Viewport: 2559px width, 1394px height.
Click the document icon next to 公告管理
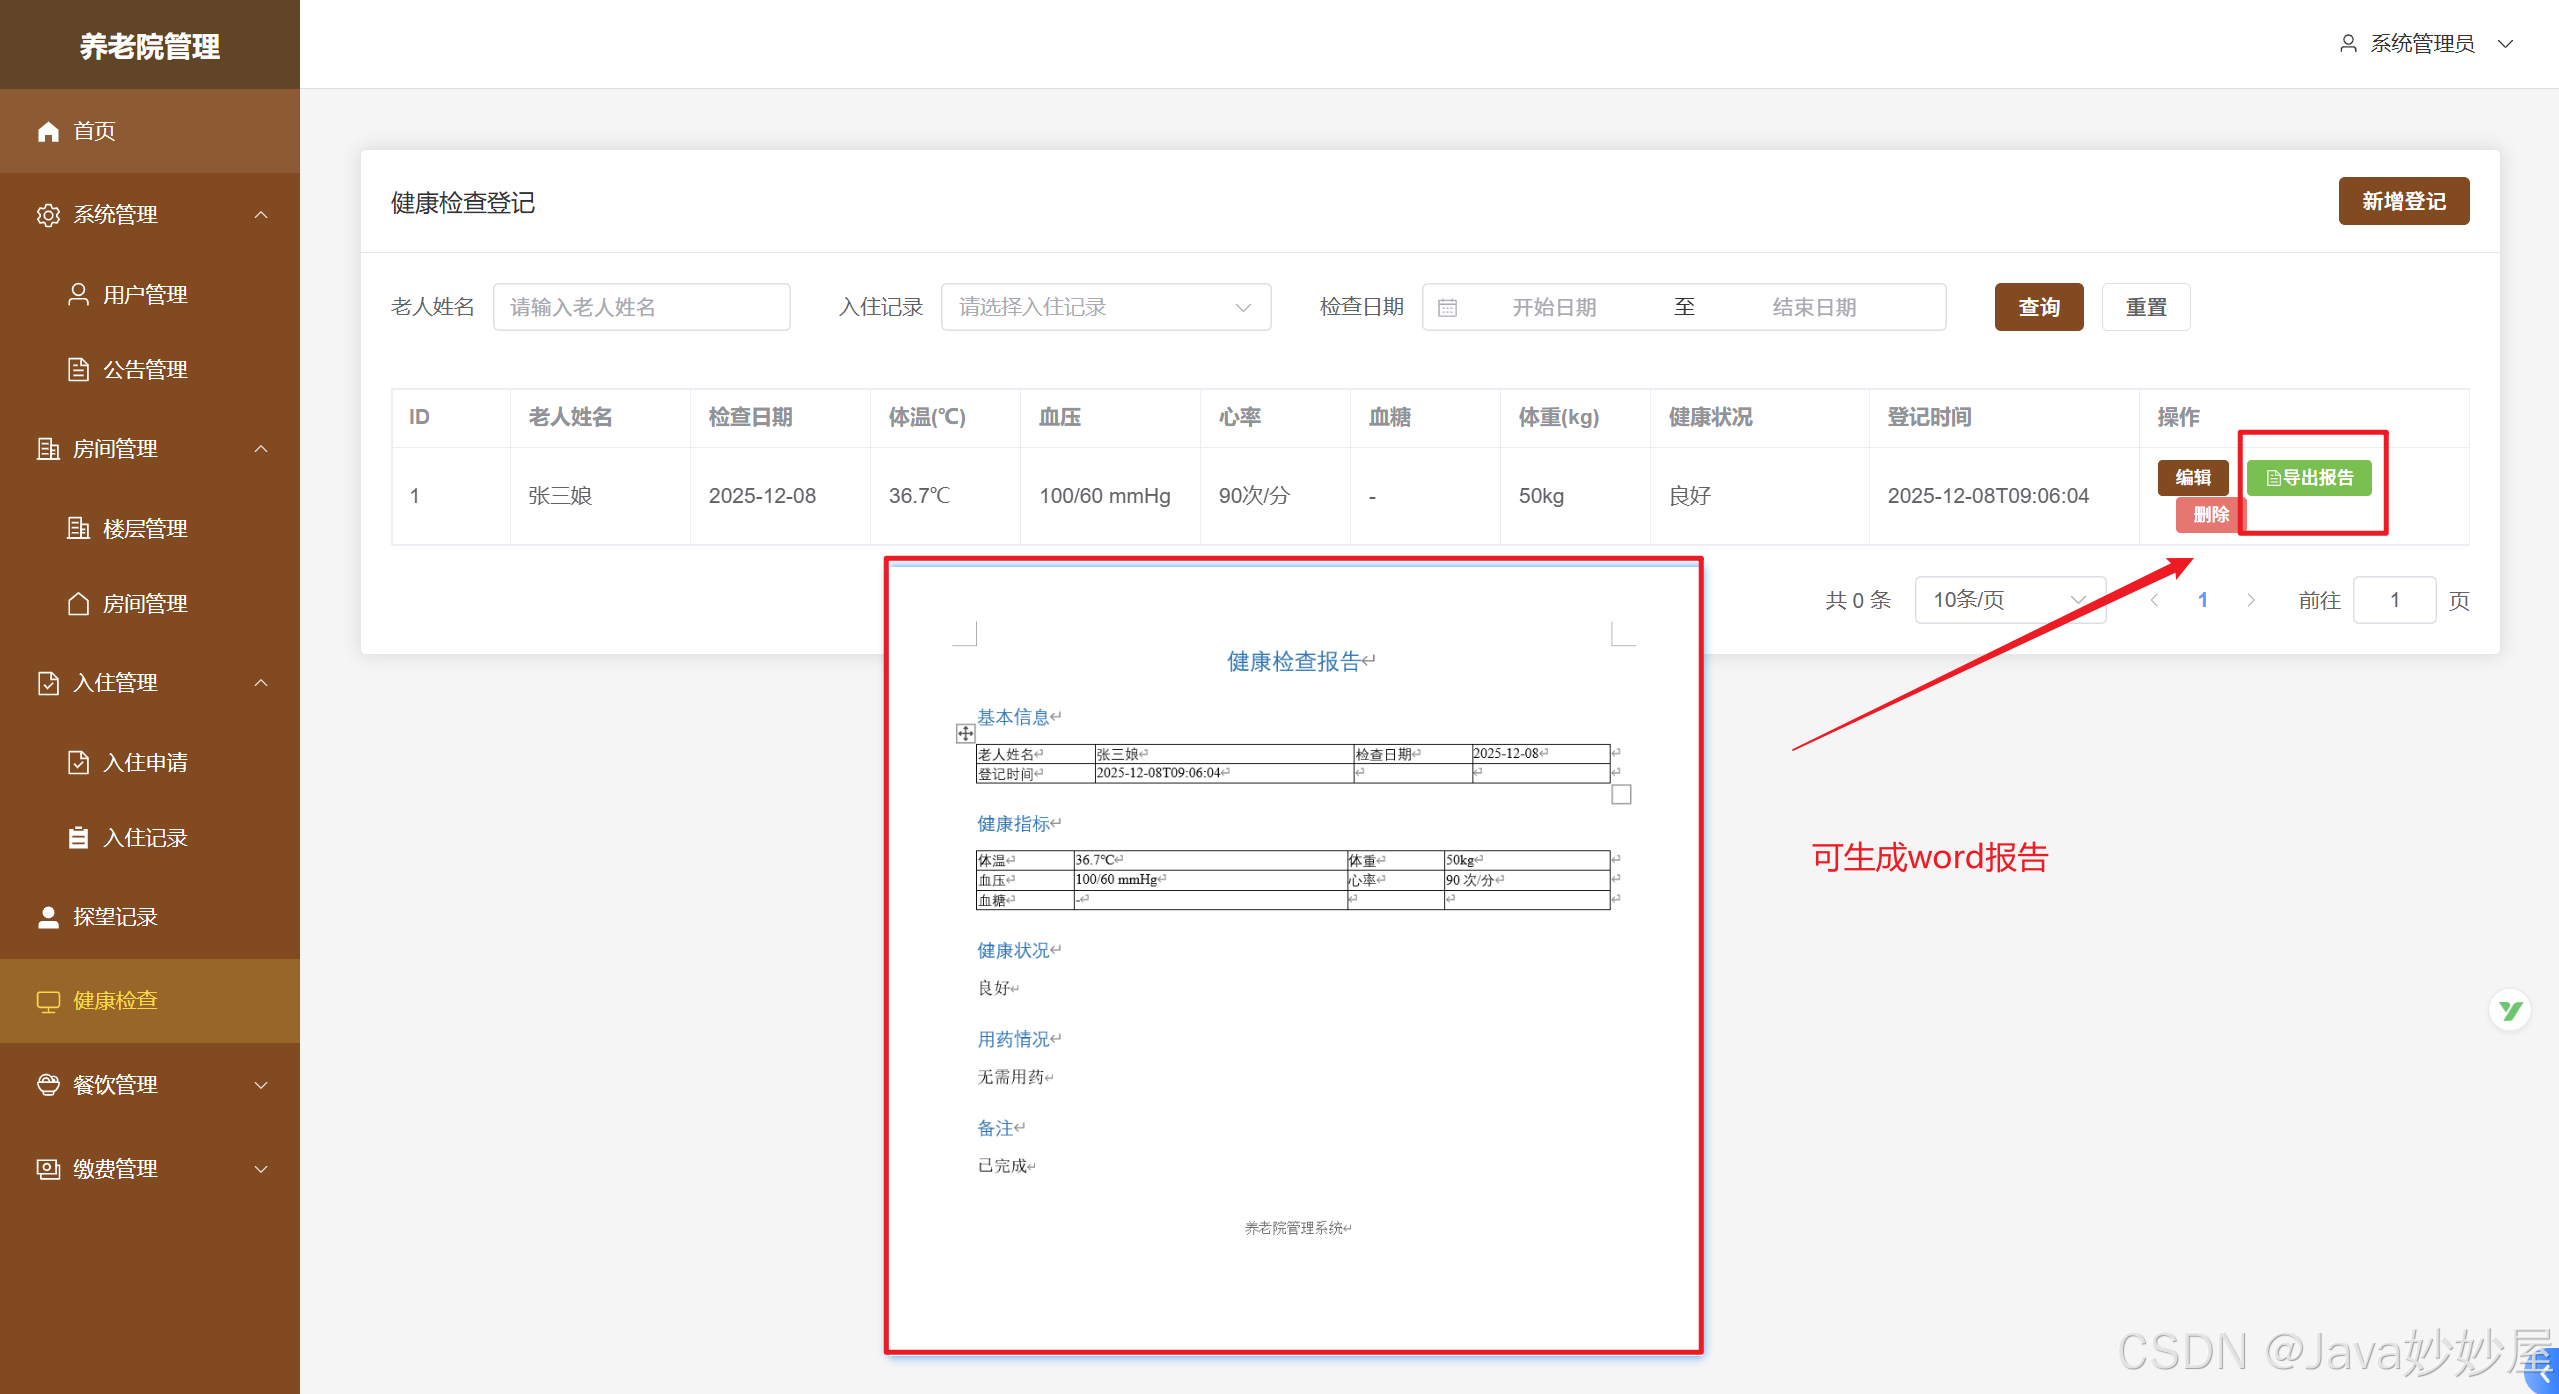click(x=78, y=369)
